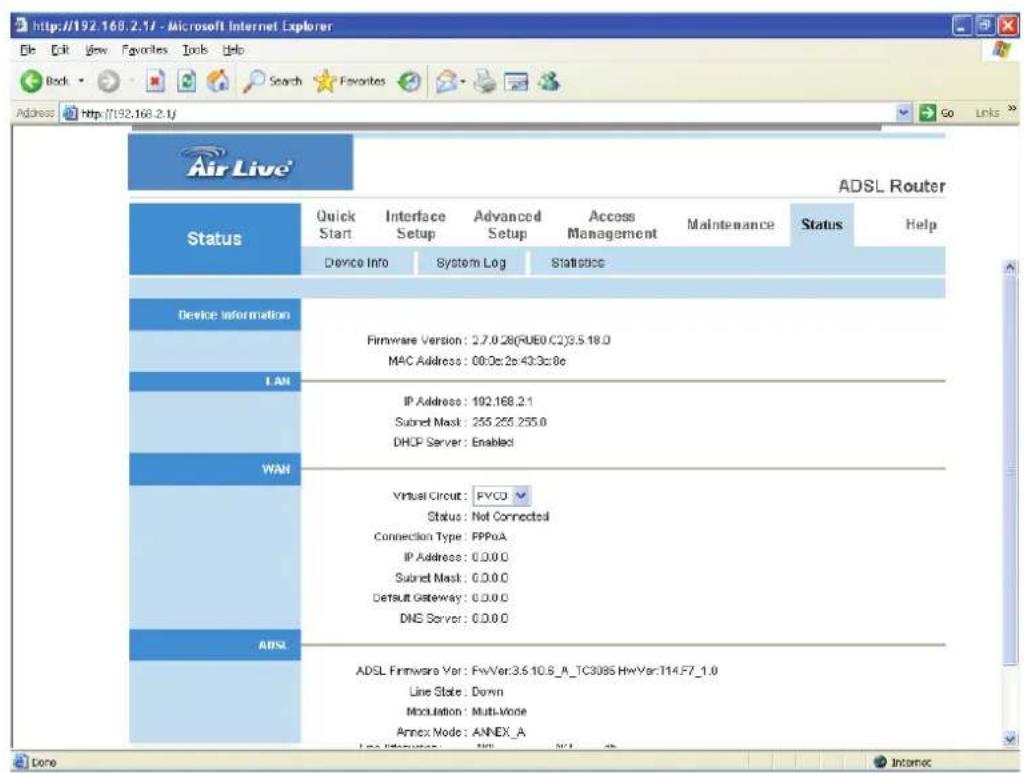Expand the address bar dropdown
Image resolution: width=1024 pixels, height=773 pixels.
coord(903,113)
